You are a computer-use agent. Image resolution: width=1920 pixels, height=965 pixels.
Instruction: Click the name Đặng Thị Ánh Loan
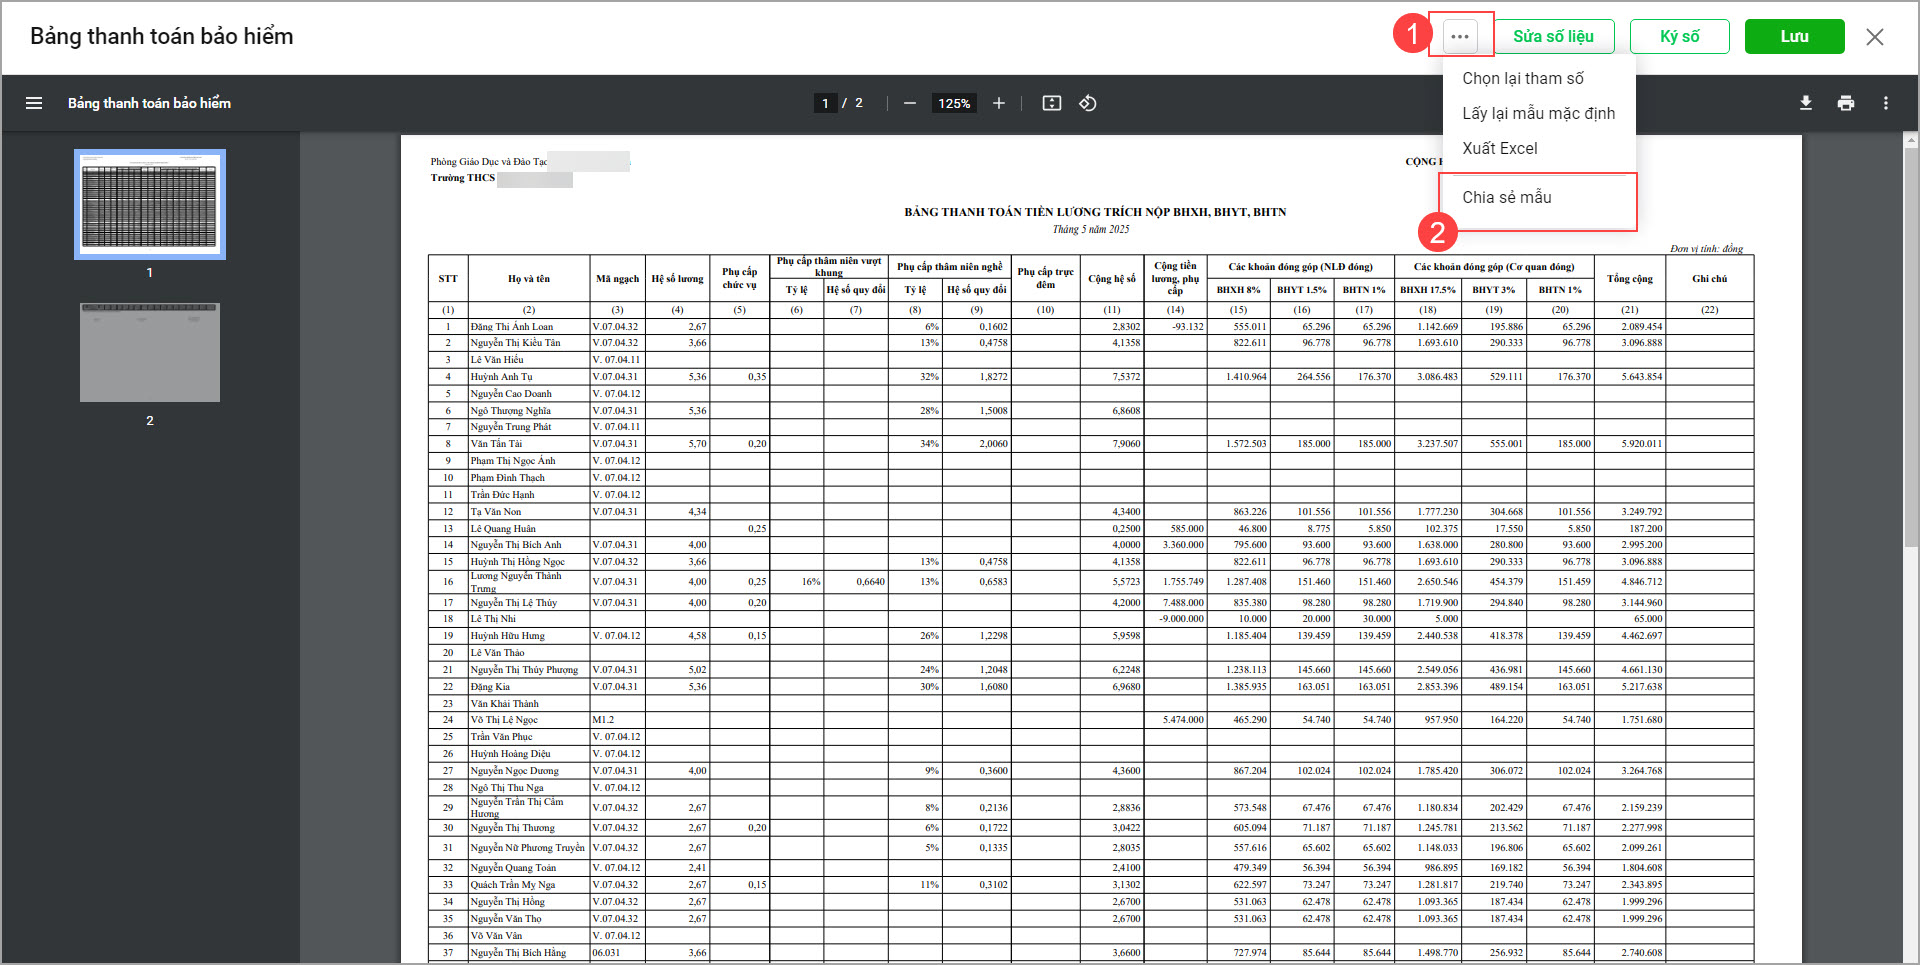[x=511, y=327]
